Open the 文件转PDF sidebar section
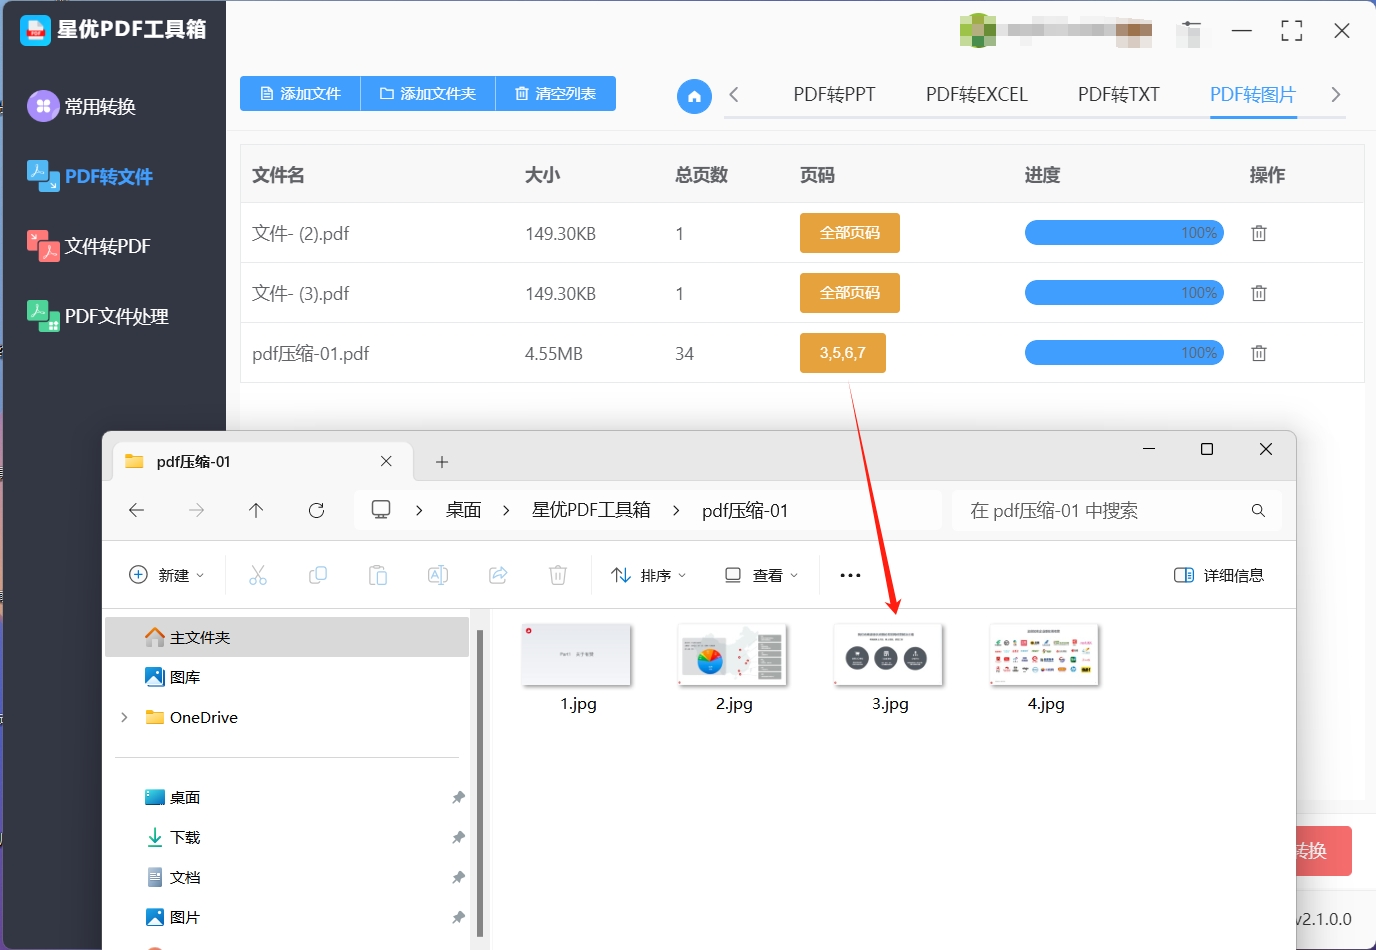1376x950 pixels. 89,246
